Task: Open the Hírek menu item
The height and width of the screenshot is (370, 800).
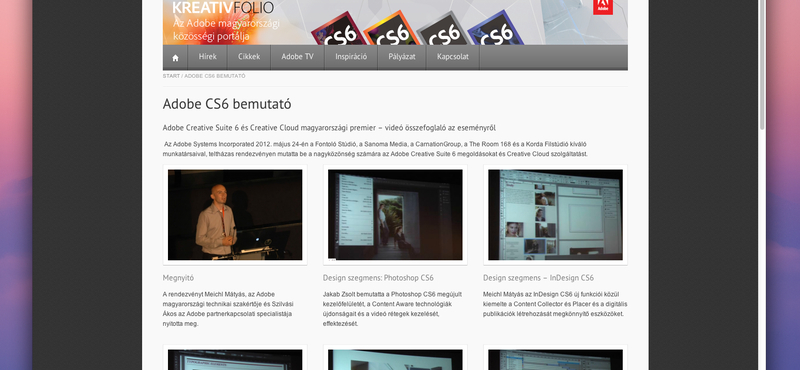Action: pos(208,57)
